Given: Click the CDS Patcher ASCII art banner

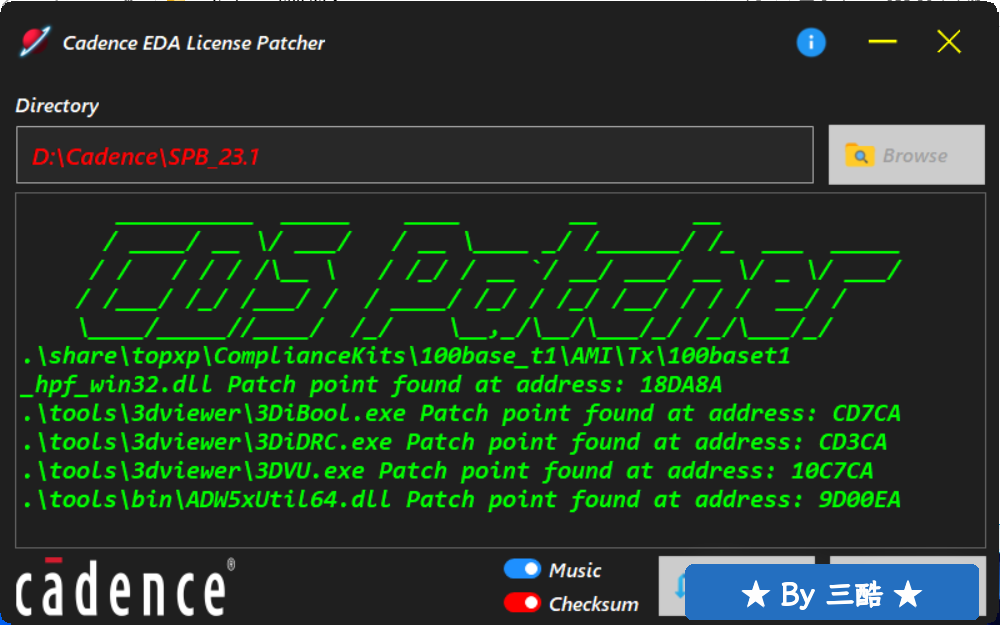Looking at the screenshot, I should [x=489, y=279].
